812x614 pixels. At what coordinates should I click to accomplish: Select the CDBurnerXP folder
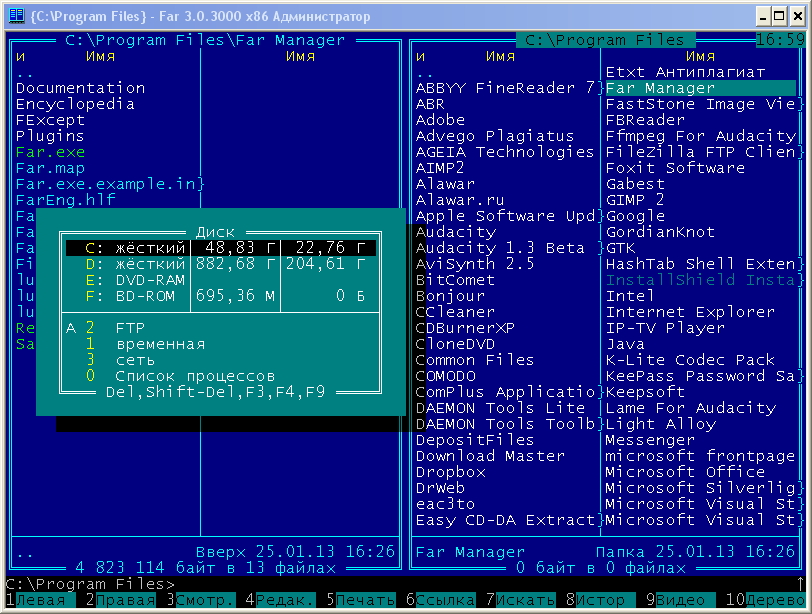pos(465,329)
